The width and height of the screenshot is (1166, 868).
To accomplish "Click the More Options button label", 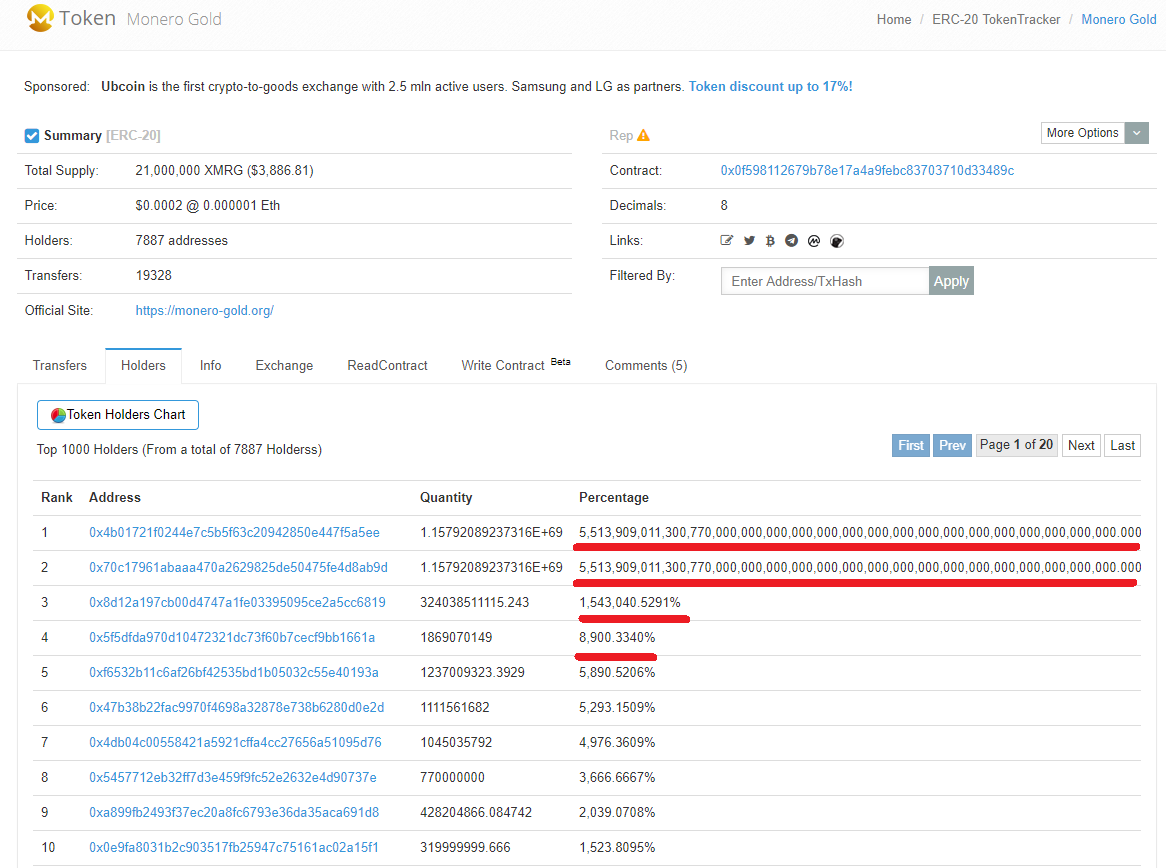I will pos(1082,133).
